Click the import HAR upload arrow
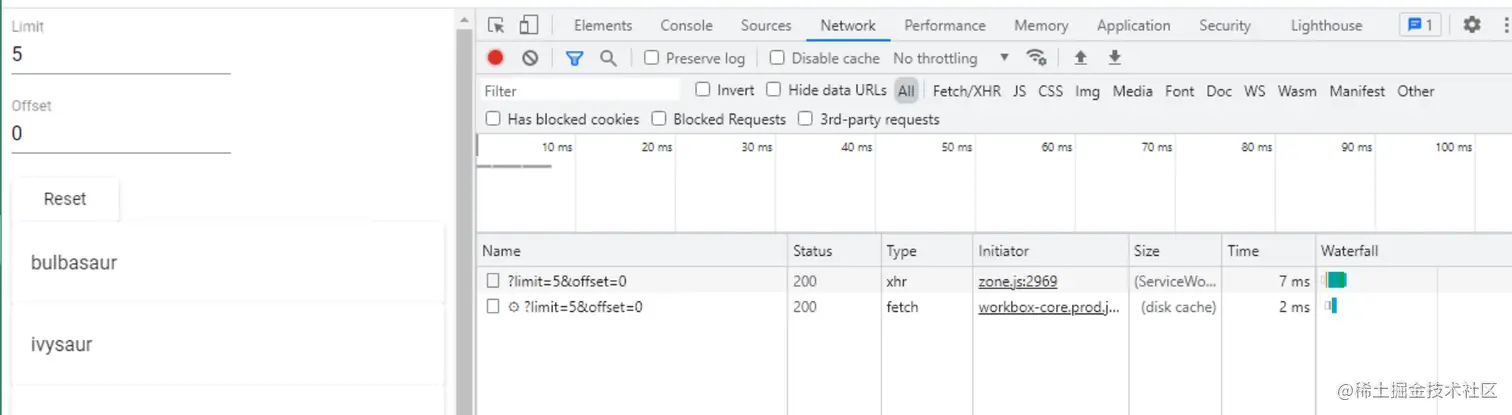The height and width of the screenshot is (415, 1512). pyautogui.click(x=1080, y=58)
